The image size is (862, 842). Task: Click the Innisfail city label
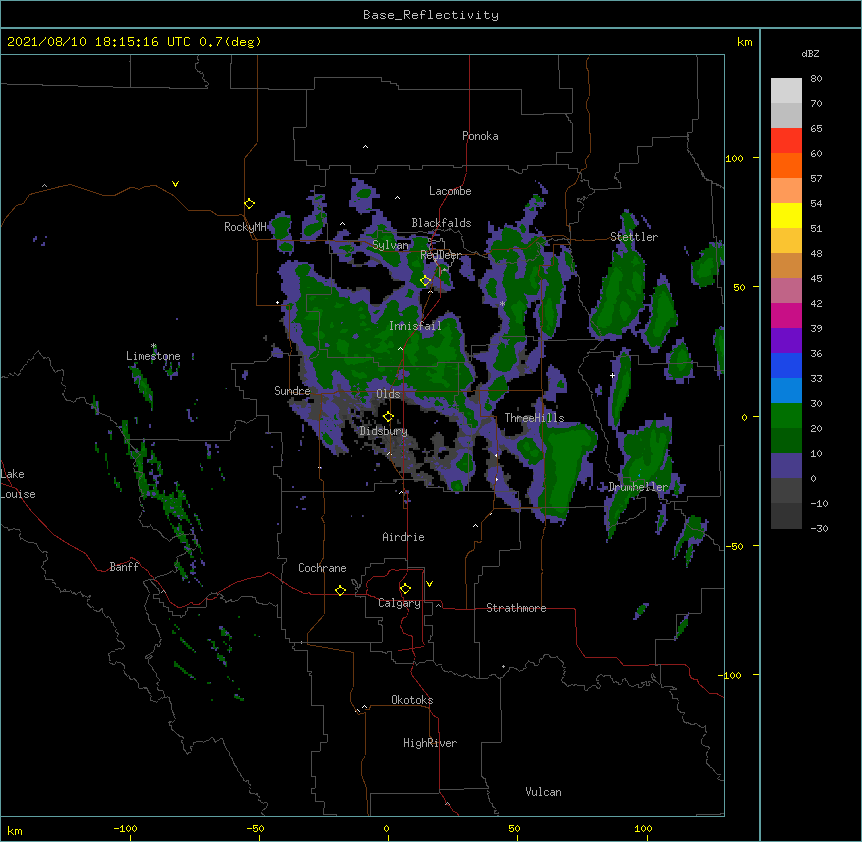coord(415,326)
